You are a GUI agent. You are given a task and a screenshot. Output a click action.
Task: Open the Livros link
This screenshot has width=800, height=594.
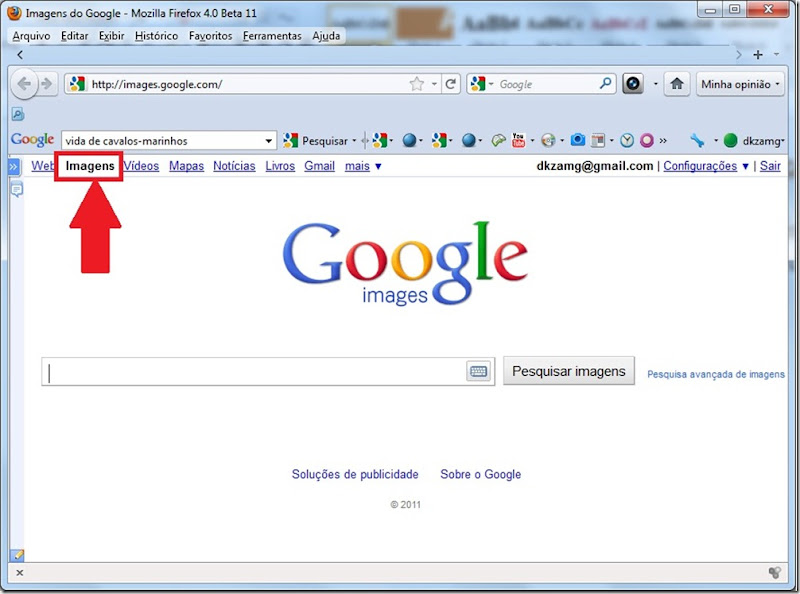(280, 166)
